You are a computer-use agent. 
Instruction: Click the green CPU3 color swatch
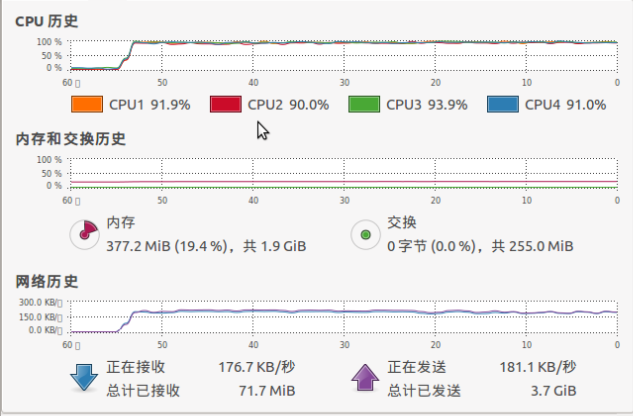pos(364,105)
